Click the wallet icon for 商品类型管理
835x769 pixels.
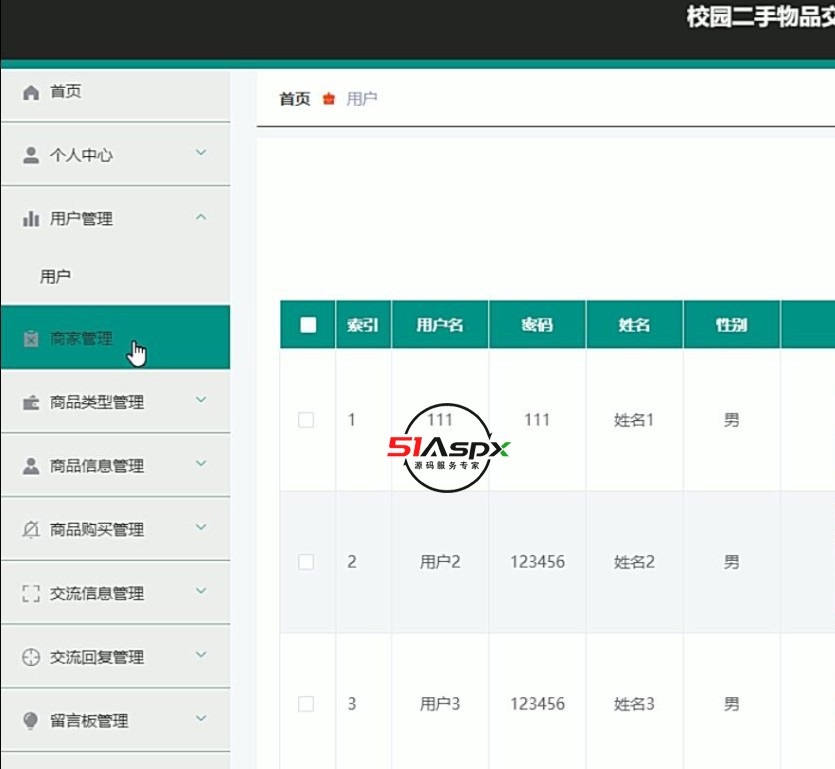[x=31, y=403]
